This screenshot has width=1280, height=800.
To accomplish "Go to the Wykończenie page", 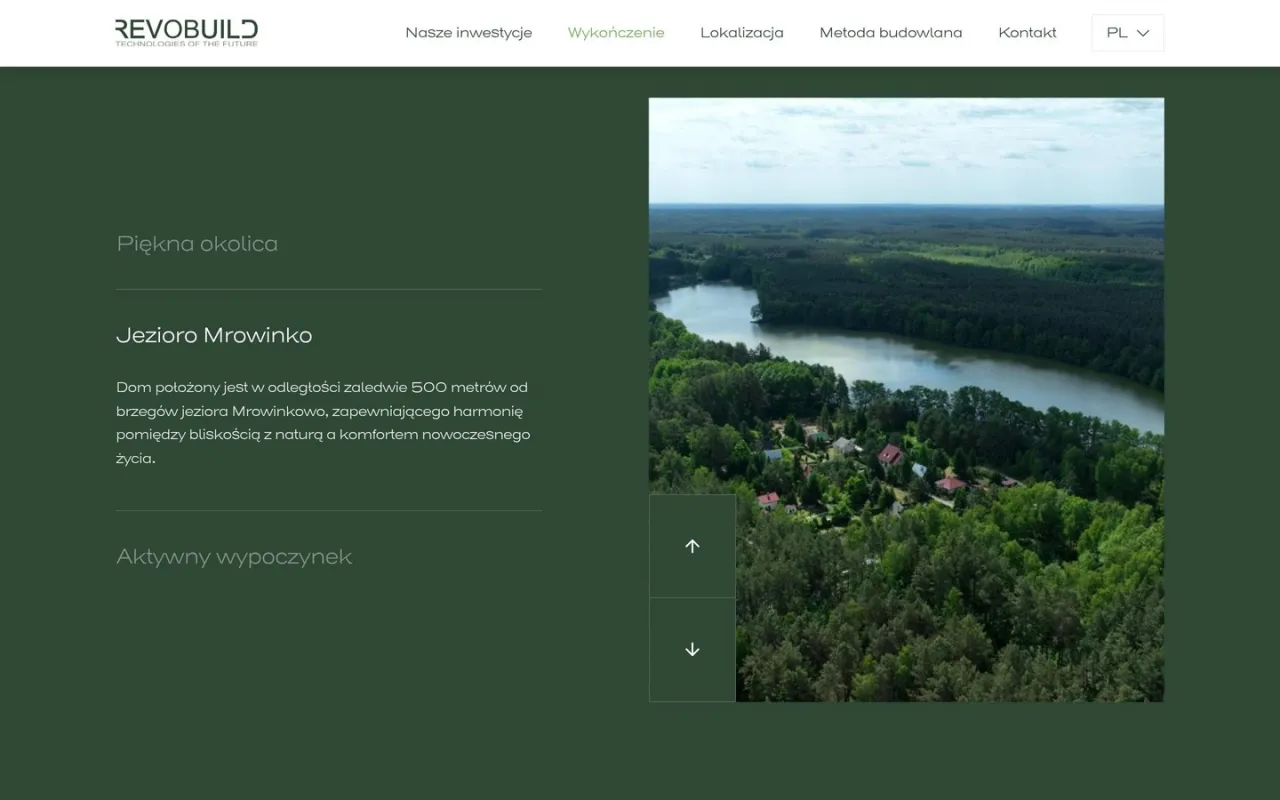I will tap(616, 33).
